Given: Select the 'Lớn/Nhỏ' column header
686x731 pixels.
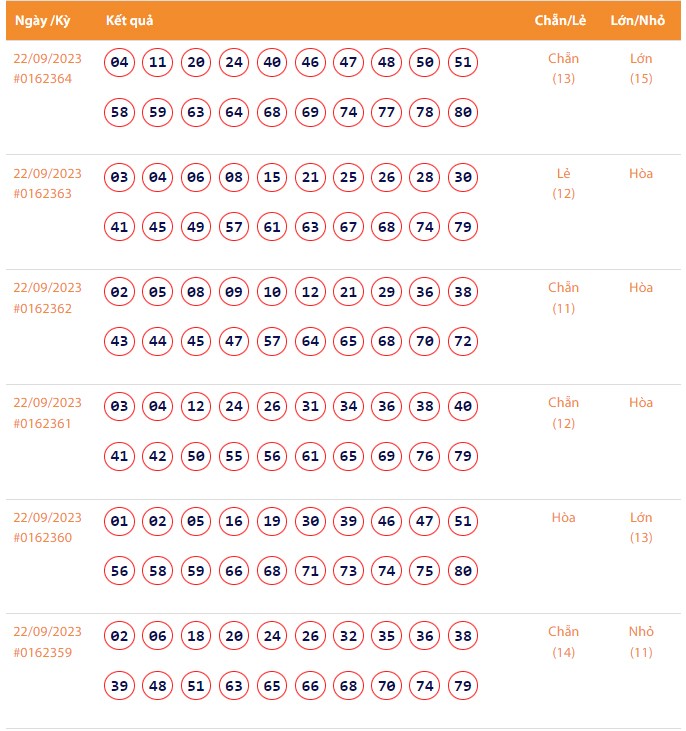Looking at the screenshot, I should [640, 20].
